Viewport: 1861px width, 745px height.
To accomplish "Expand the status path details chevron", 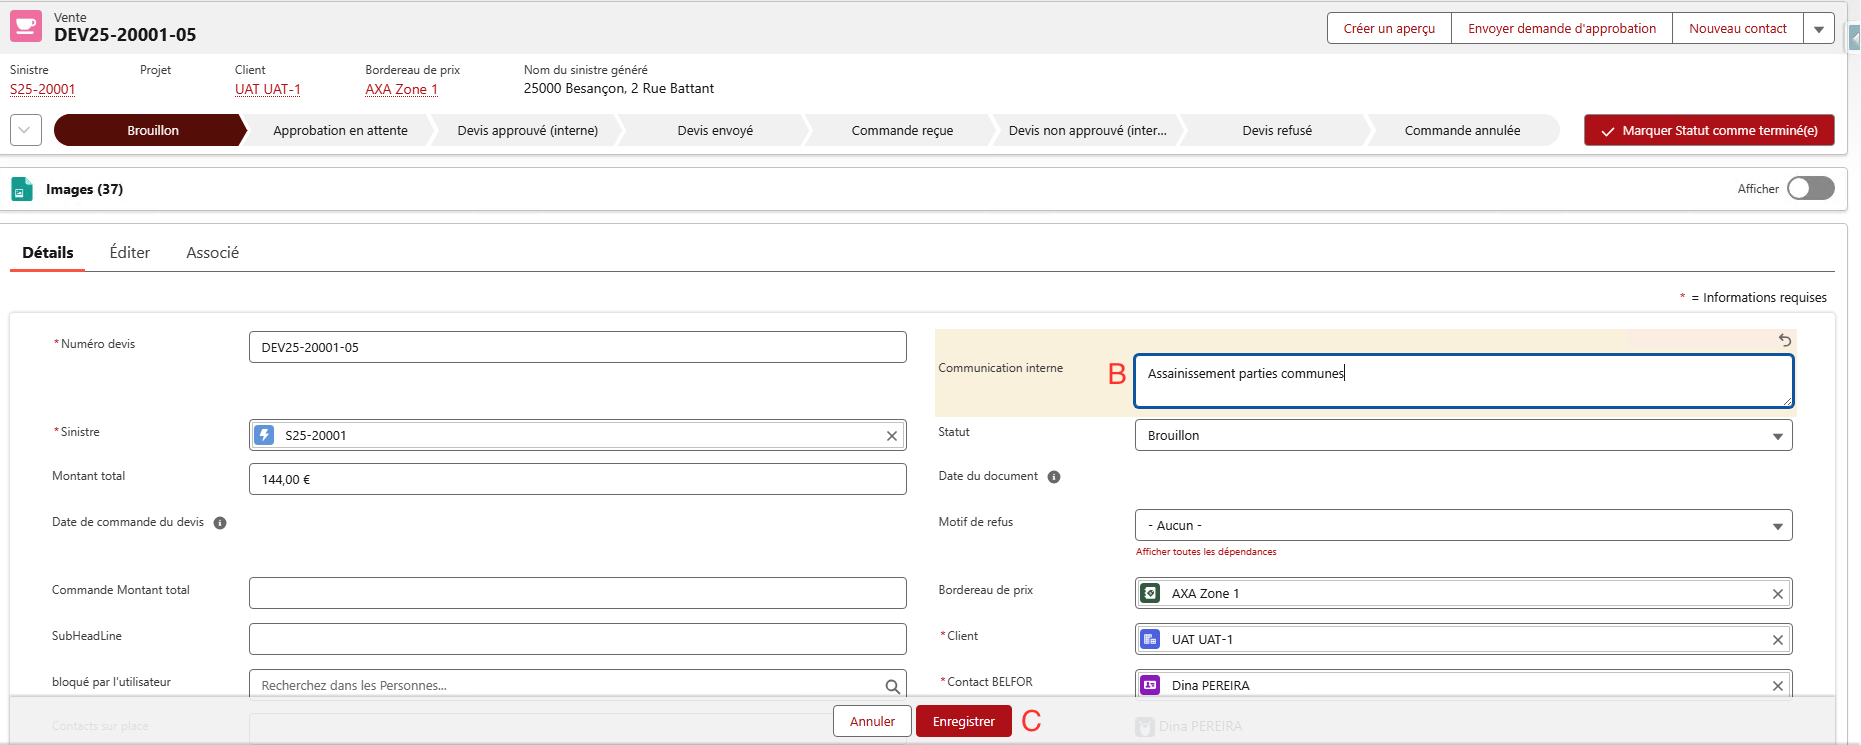I will (x=26, y=130).
